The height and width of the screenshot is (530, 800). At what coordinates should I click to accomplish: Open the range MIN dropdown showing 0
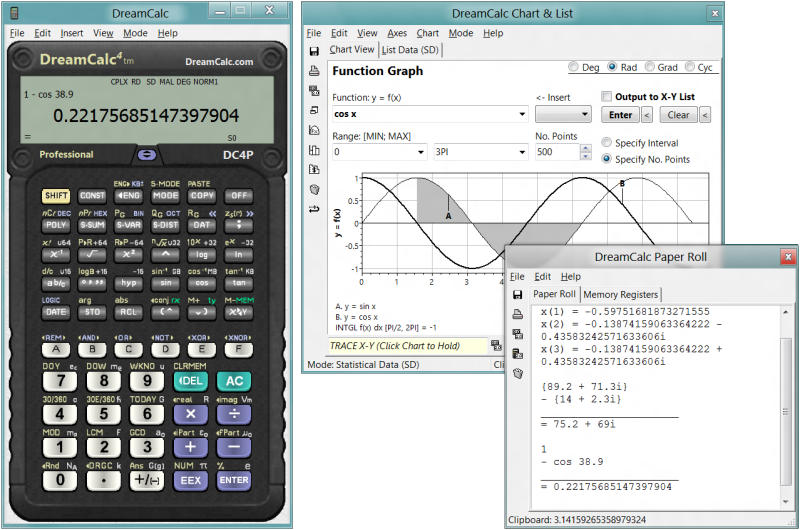coord(421,152)
